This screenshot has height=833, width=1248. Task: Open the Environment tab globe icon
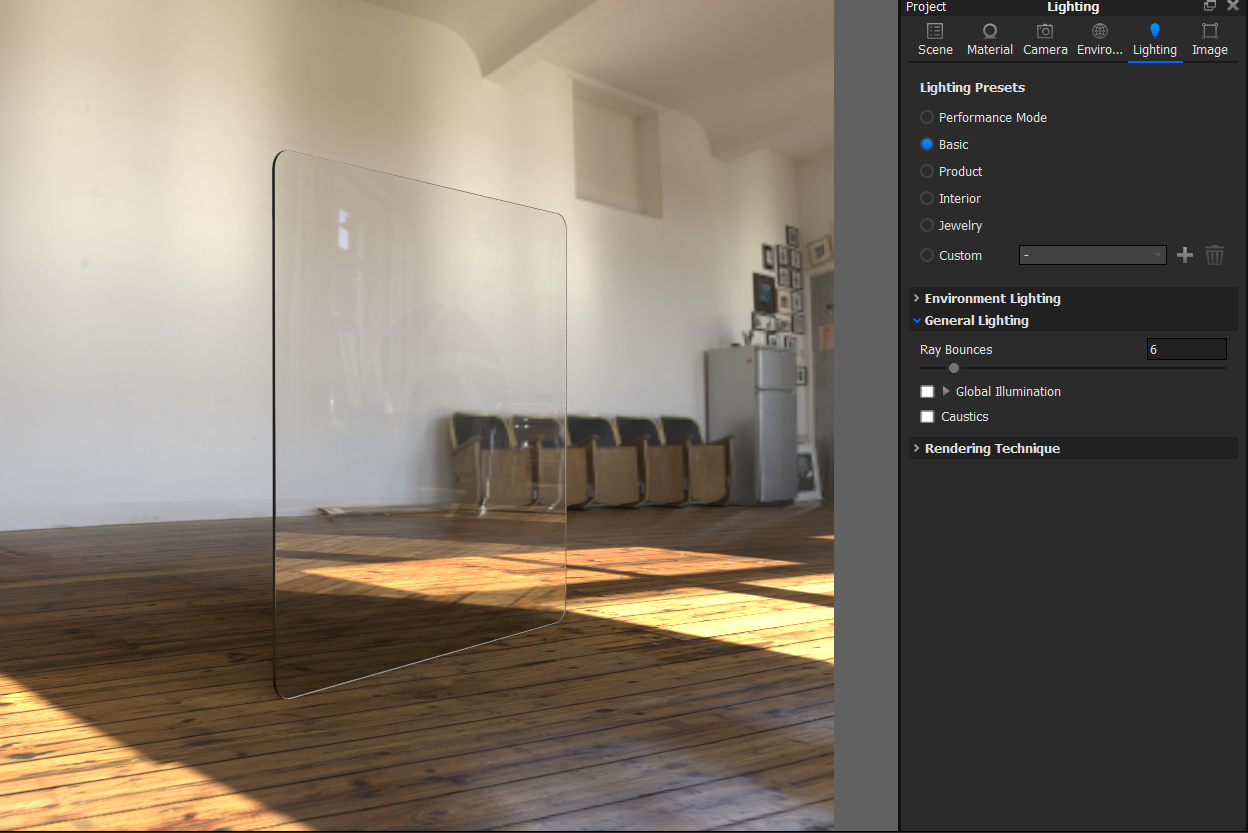(1100, 31)
